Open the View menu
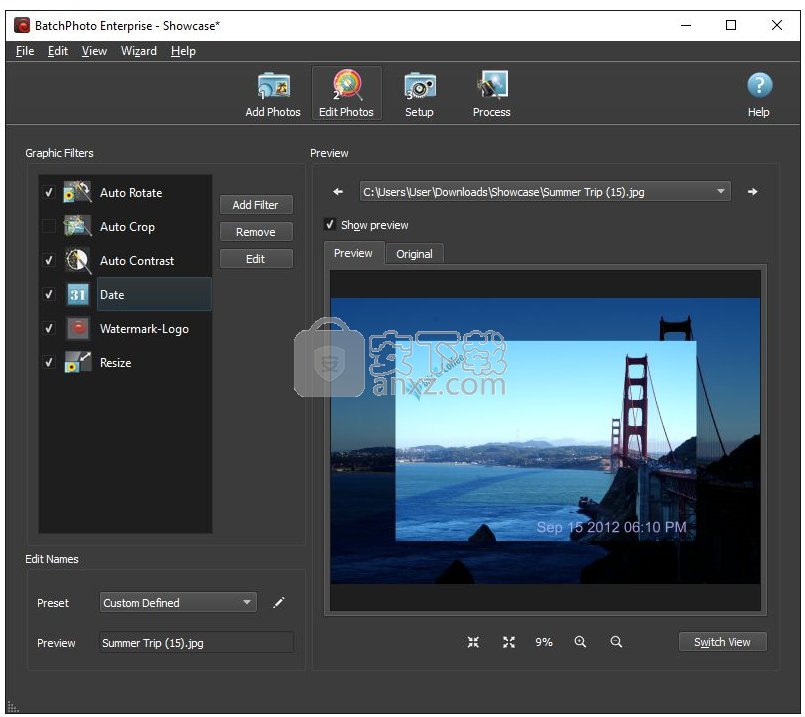Image resolution: width=805 pixels, height=717 pixels. tap(94, 51)
